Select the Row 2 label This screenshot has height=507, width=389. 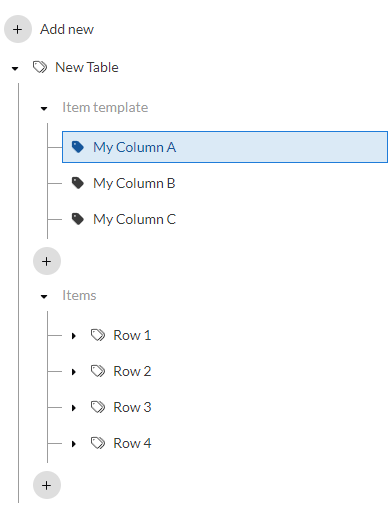[x=132, y=371]
